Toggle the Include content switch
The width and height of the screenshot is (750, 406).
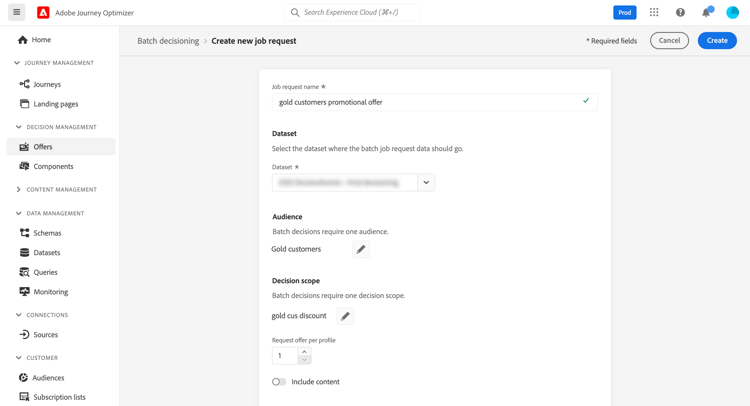click(x=279, y=382)
